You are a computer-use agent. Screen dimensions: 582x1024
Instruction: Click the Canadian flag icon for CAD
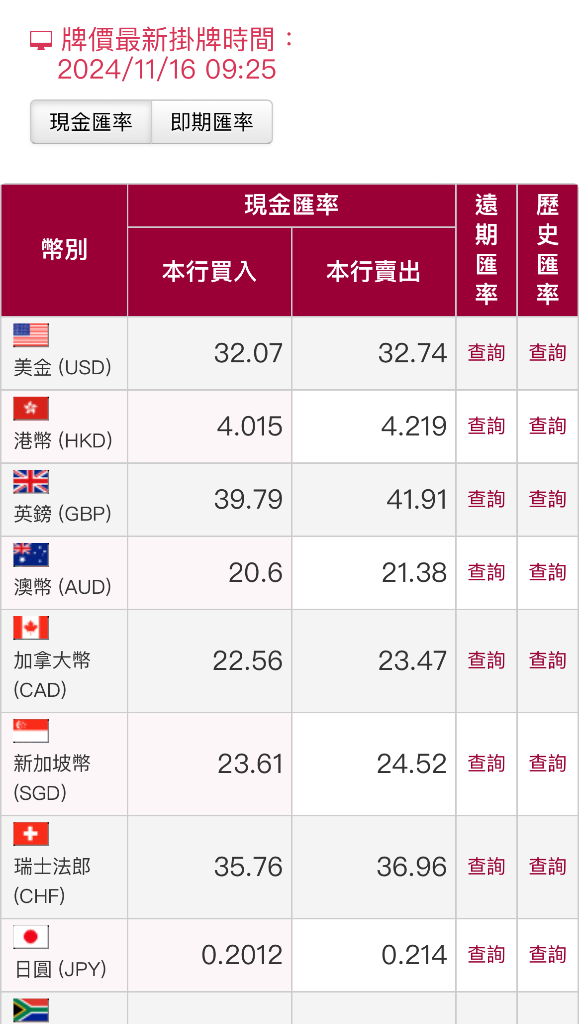click(31, 628)
